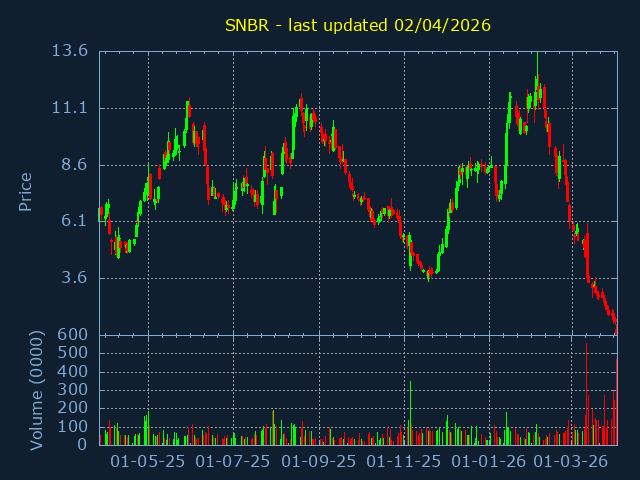Select the 01-09-25 date label
640x480 pixels.
(x=318, y=462)
